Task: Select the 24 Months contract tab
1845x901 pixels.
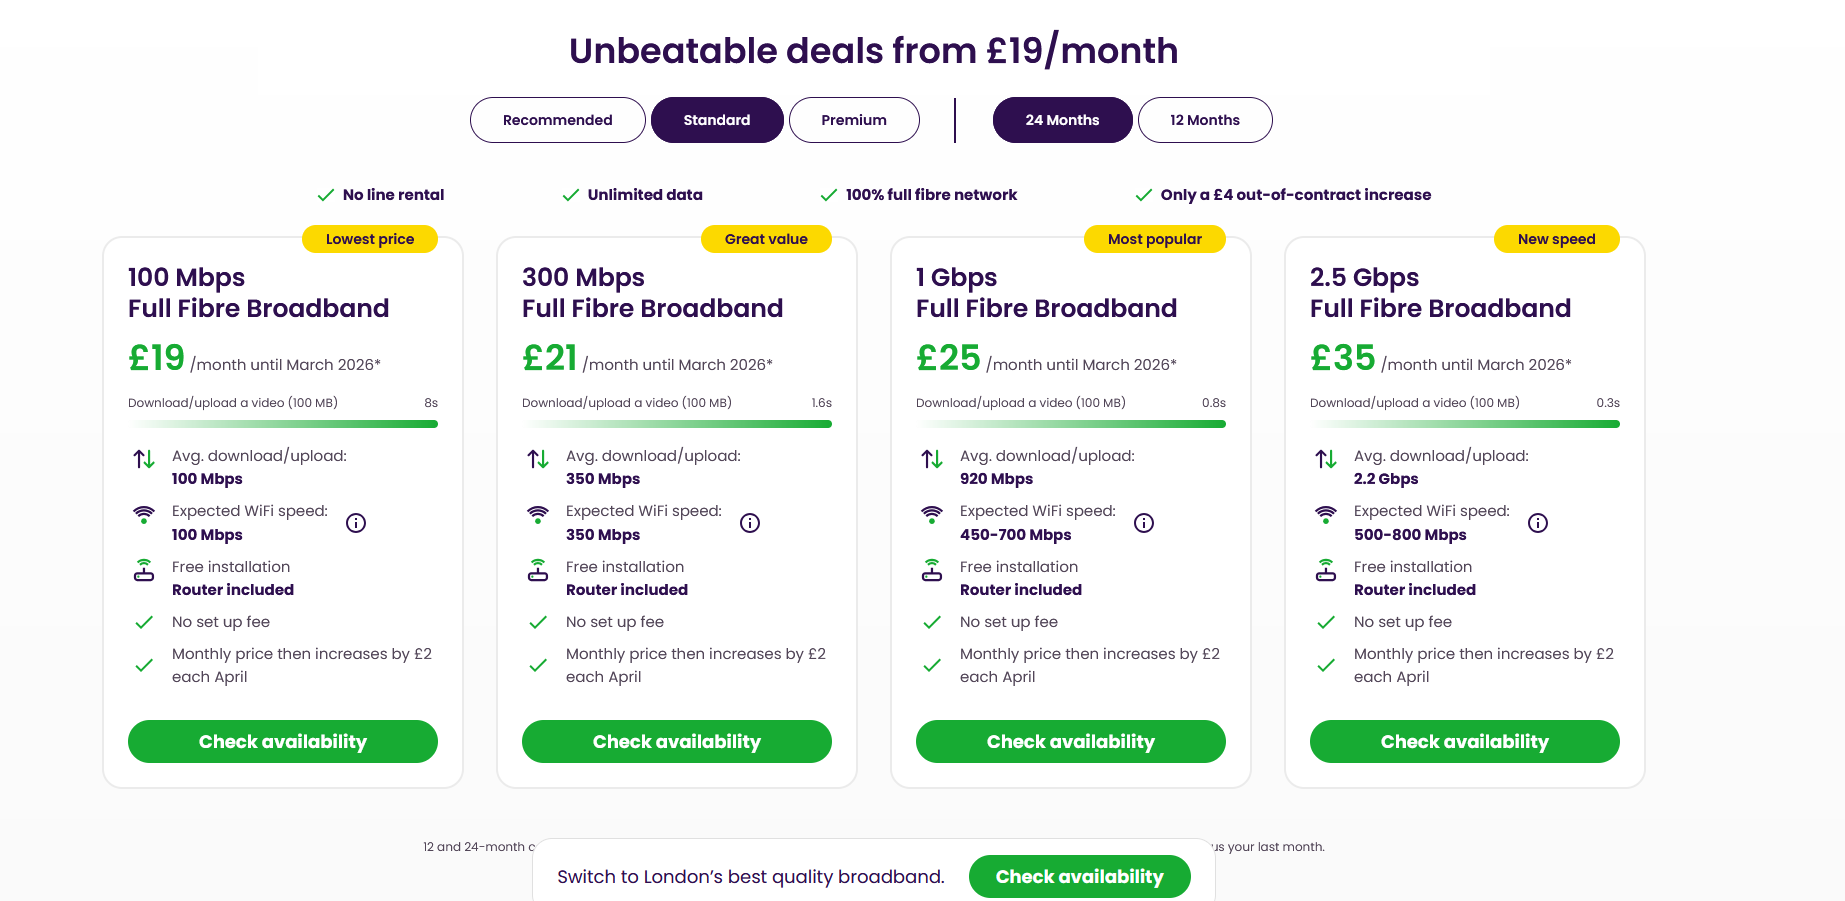Action: click(1061, 120)
